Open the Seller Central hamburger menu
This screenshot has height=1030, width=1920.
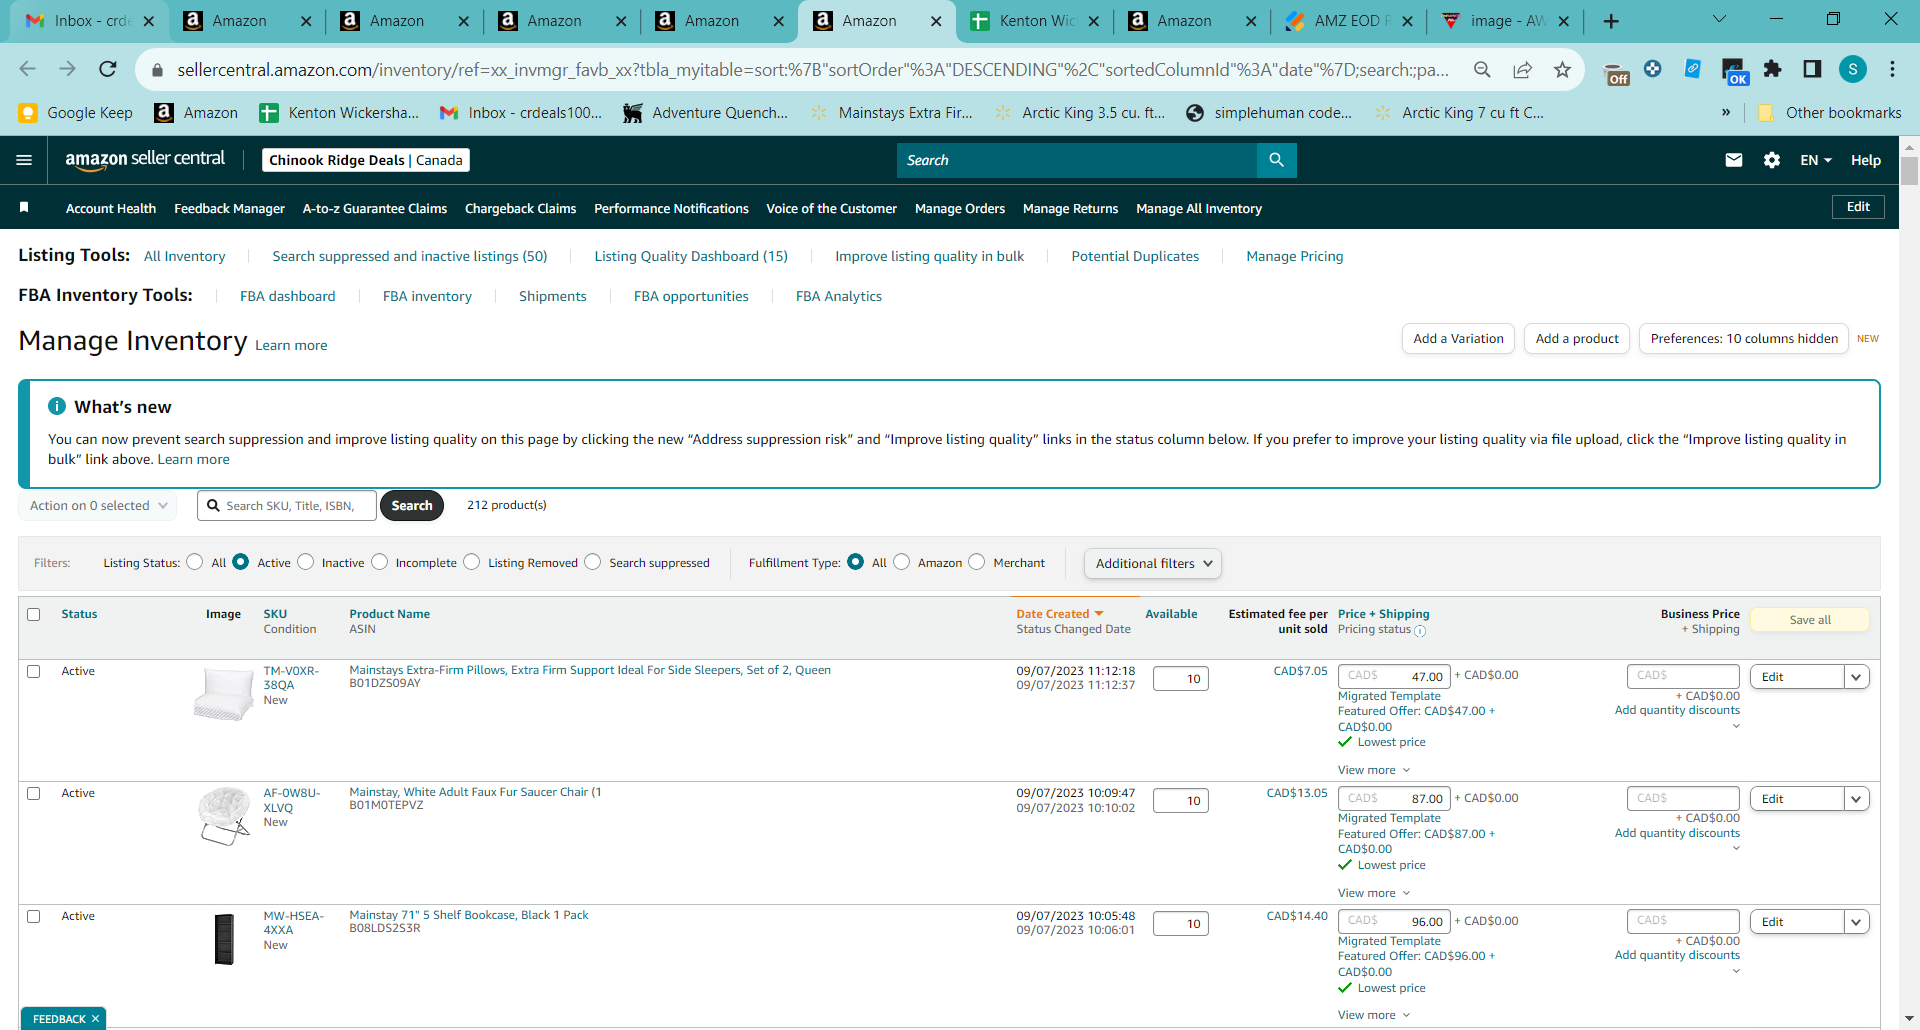[x=25, y=160]
